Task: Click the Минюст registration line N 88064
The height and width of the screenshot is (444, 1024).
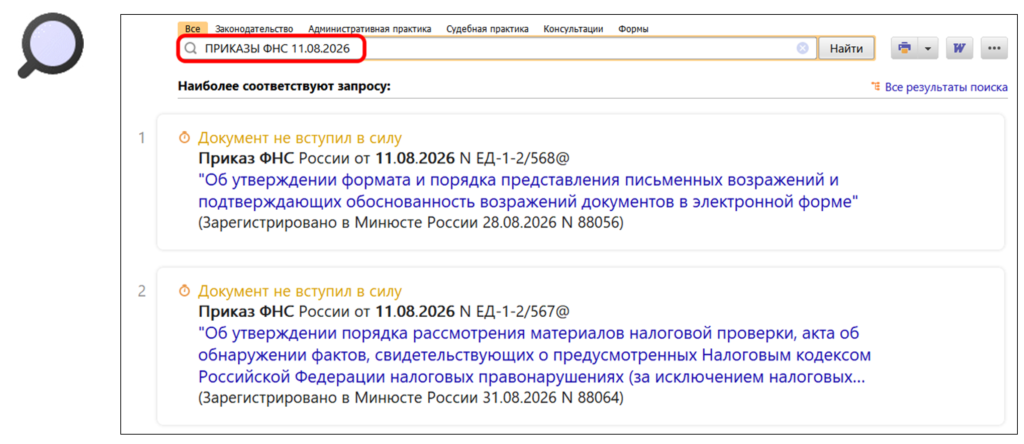Action: (411, 397)
